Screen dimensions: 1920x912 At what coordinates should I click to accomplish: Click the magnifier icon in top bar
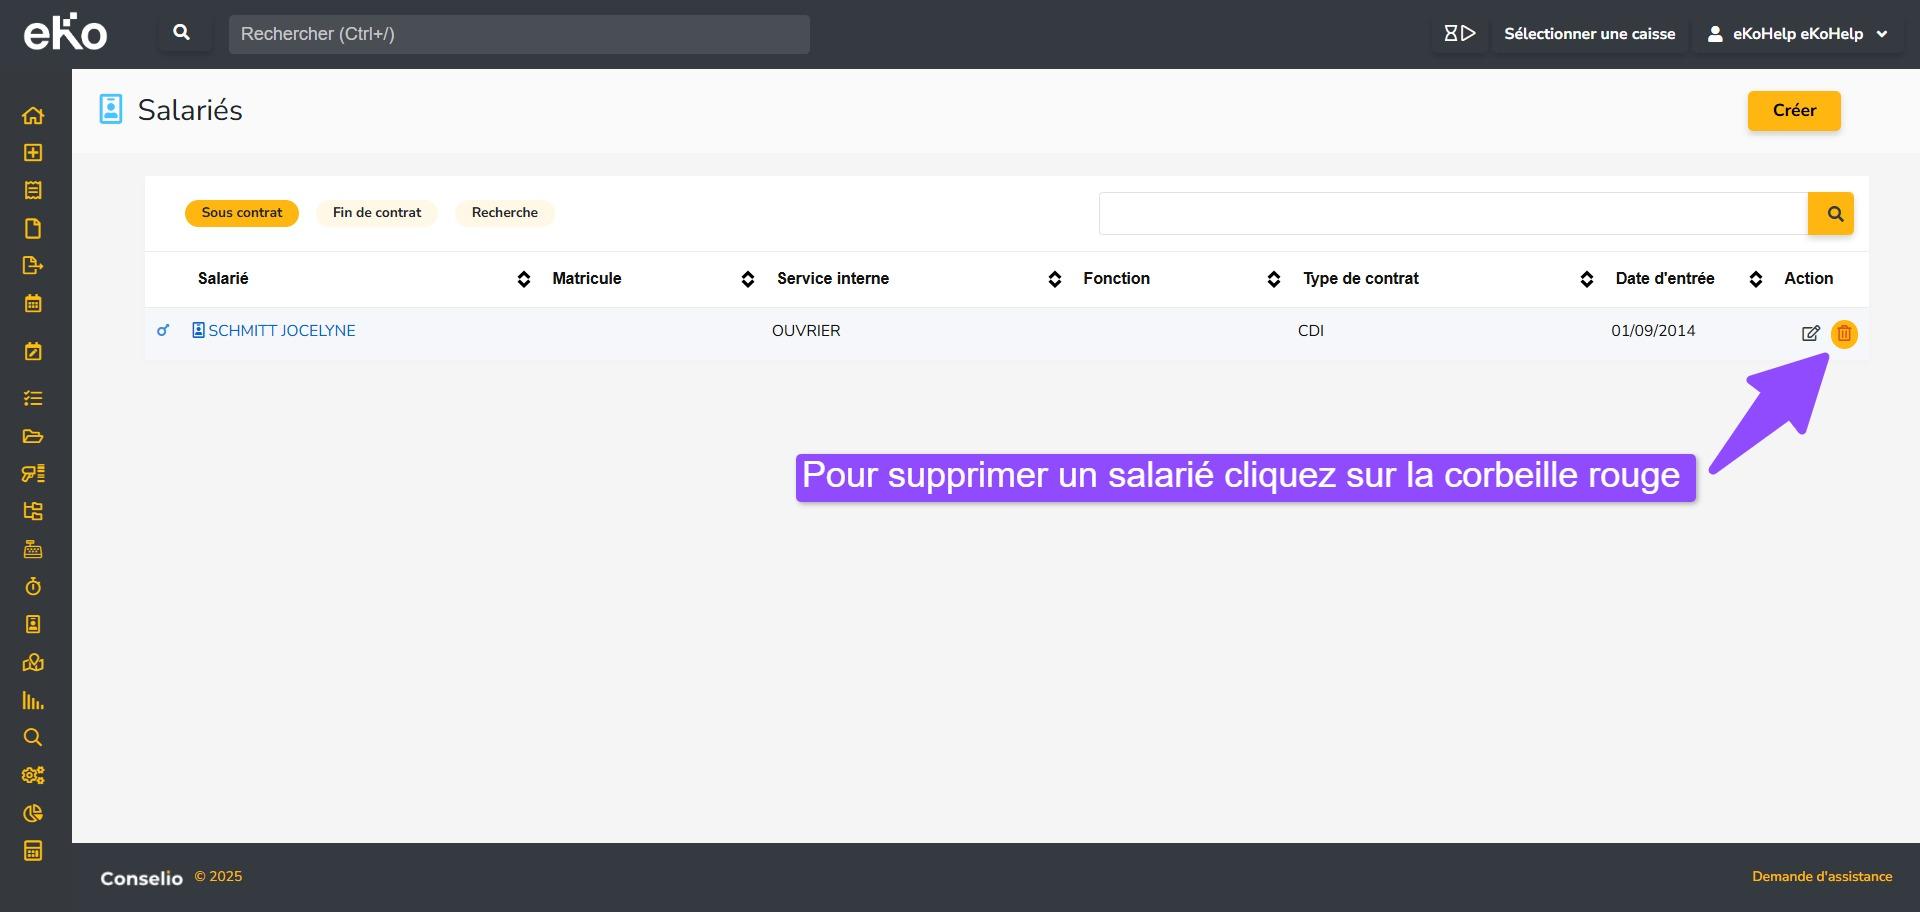[182, 33]
